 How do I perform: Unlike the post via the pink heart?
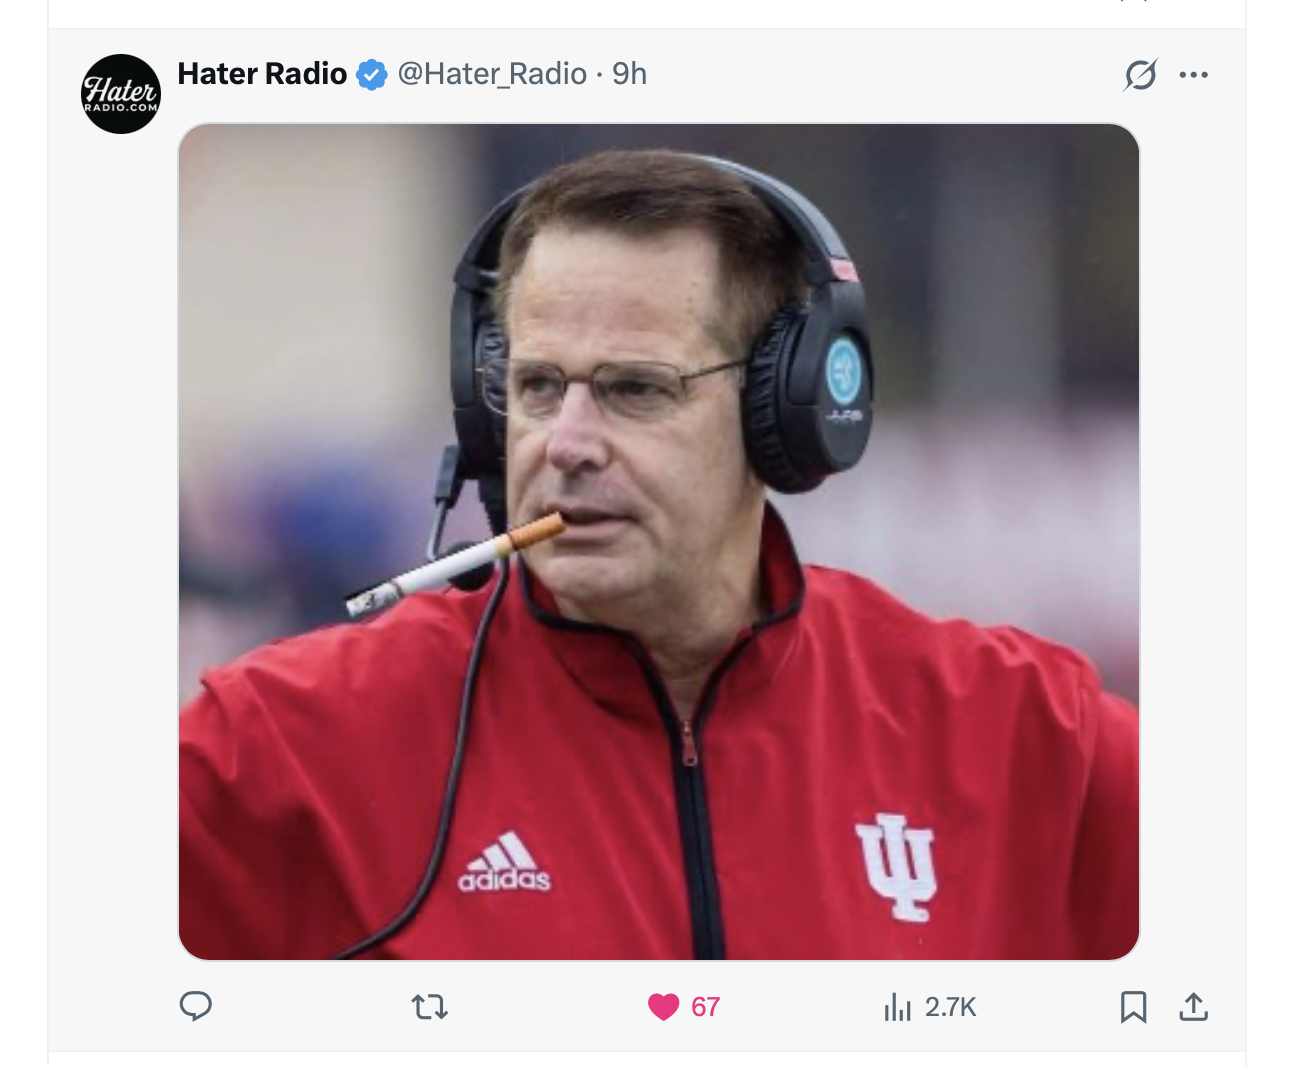tap(663, 1006)
